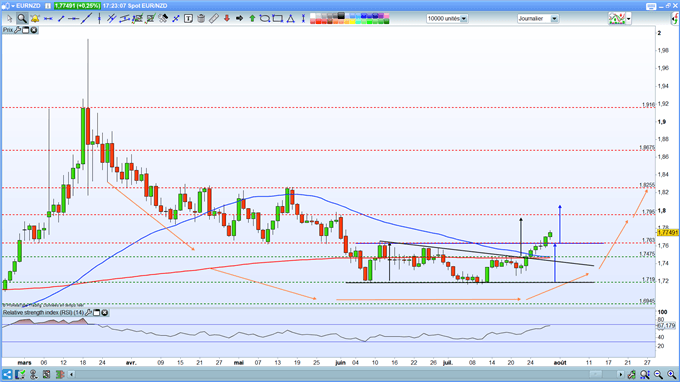Select the eraser tool in toolbar
This screenshot has width=680, height=382.
click(163, 19)
